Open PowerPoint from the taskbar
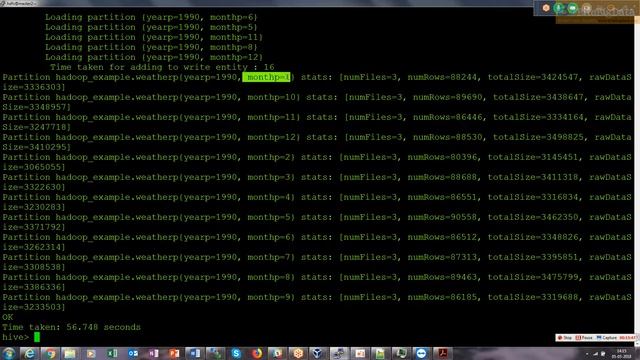The height and width of the screenshot is (360, 640). 174,353
